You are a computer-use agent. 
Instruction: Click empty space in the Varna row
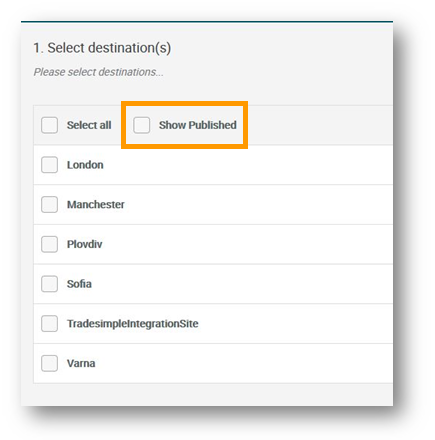[x=243, y=363]
